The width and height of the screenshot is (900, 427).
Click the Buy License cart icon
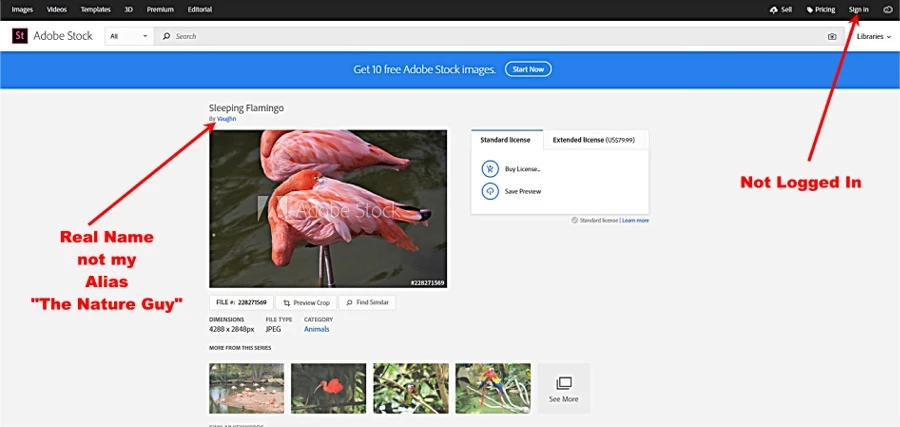pyautogui.click(x=490, y=169)
